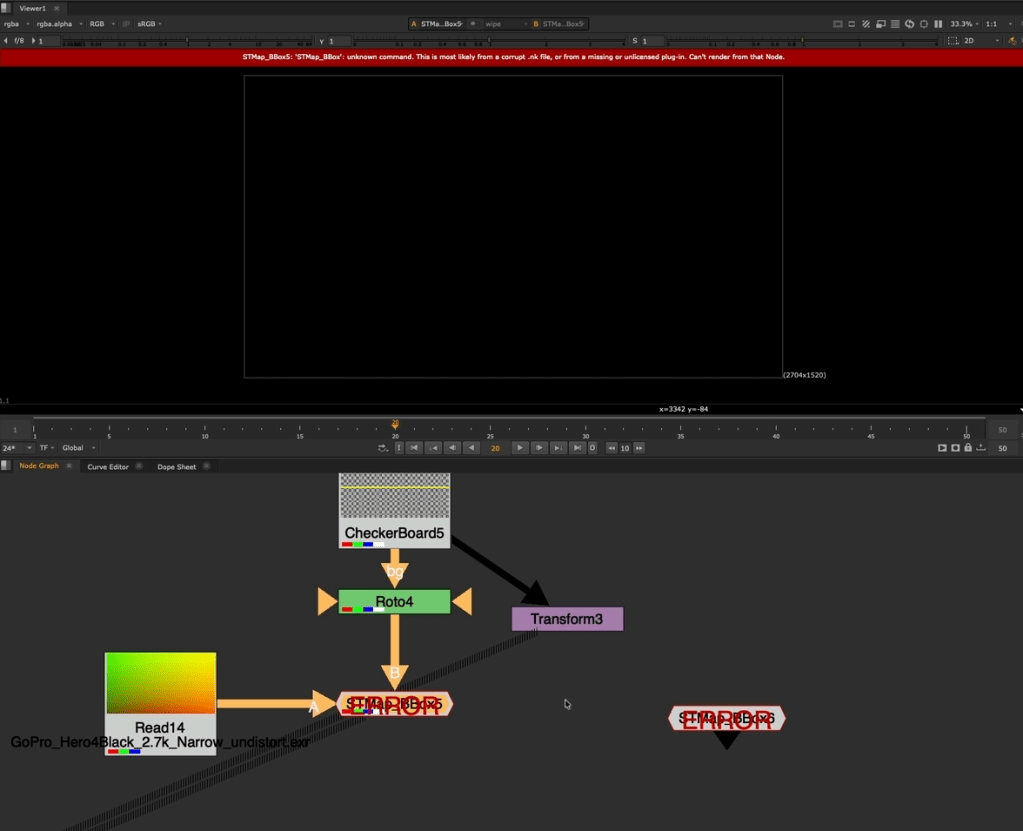The image size is (1023, 831).
Task: Decrease viewer gain f-stop arrow
Action: [x=6, y=40]
